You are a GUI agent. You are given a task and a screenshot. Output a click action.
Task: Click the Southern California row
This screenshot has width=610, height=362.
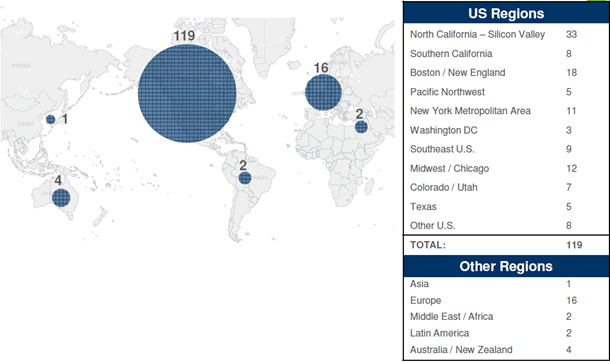tap(506, 54)
